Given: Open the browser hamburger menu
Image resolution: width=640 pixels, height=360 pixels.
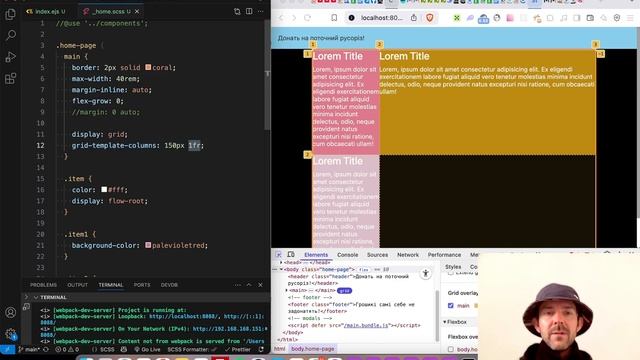Looking at the screenshot, I should coord(630,18).
